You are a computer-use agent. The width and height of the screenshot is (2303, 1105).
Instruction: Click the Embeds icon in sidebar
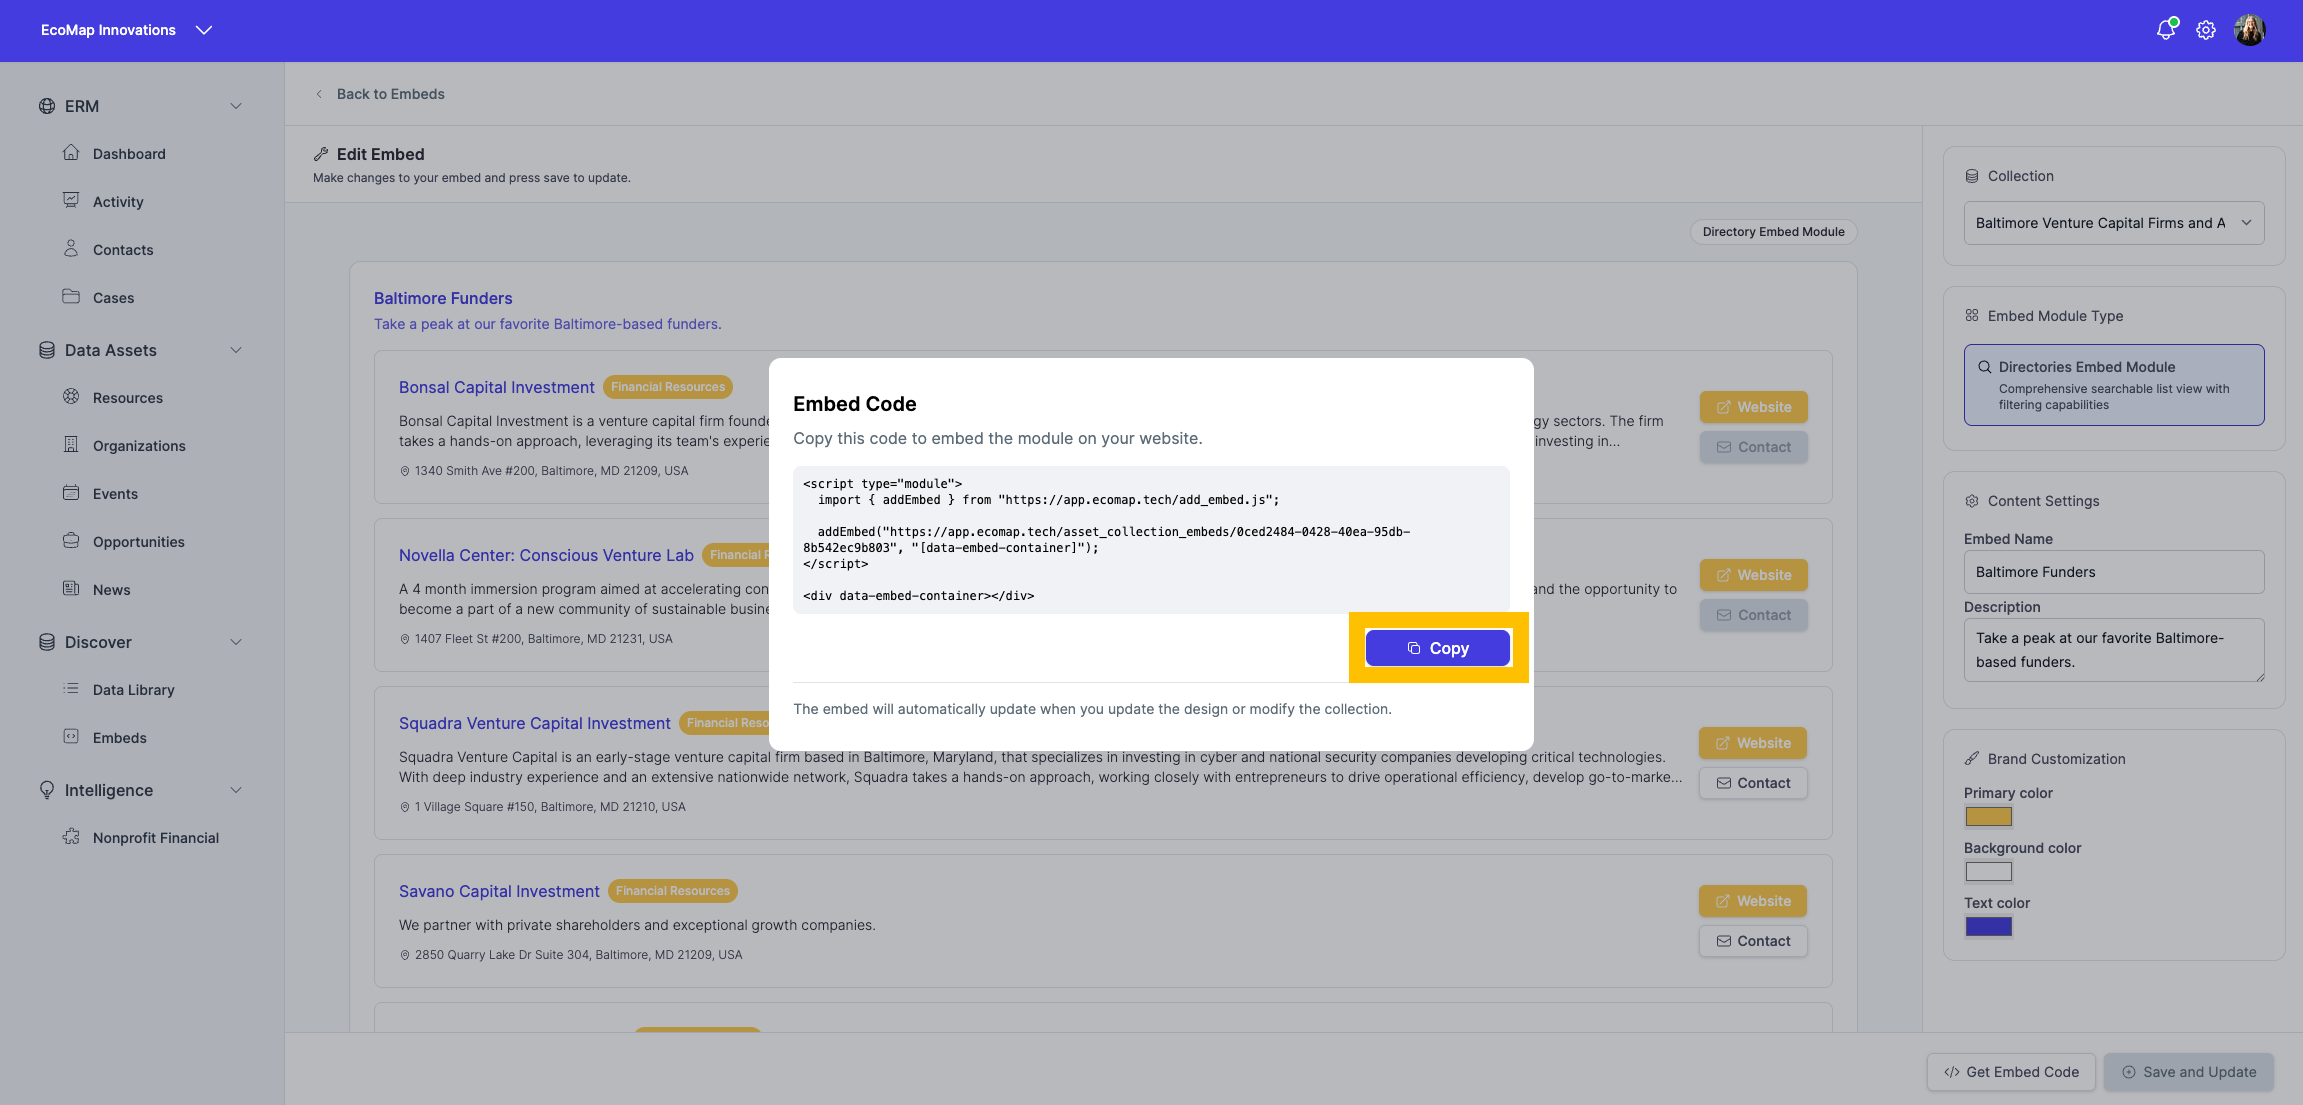(x=71, y=736)
